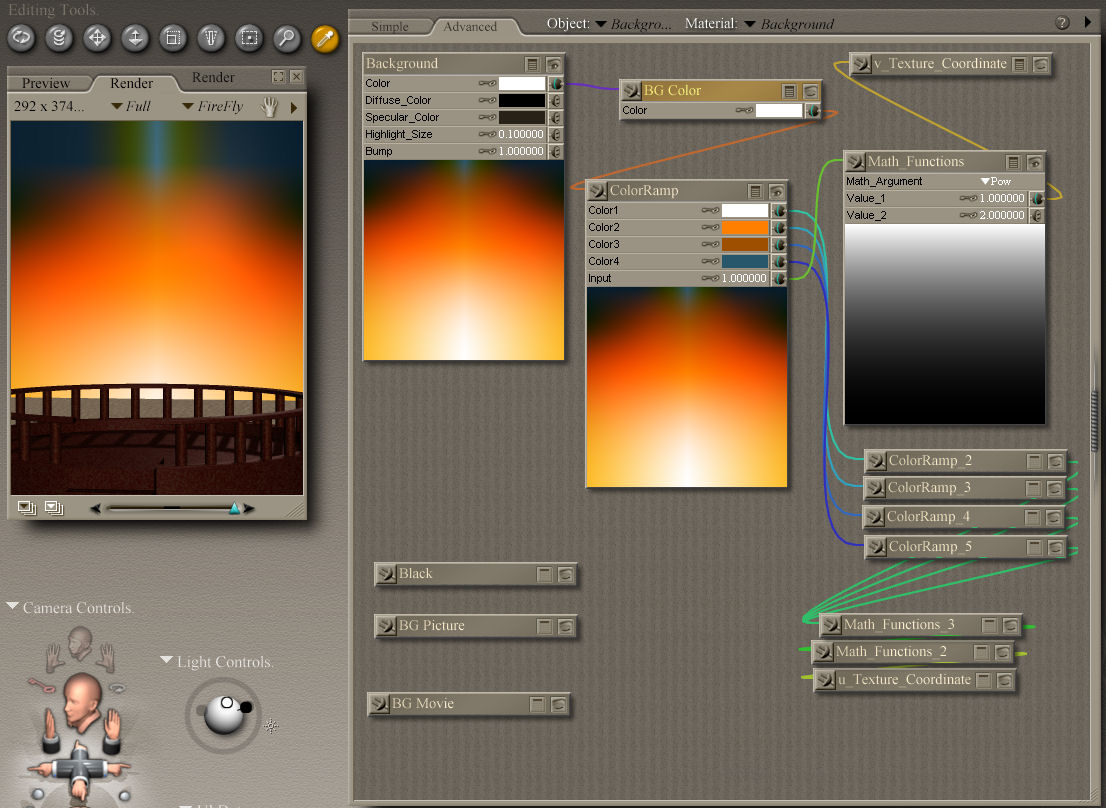Viewport: 1106px width, 808px height.
Task: Toggle preview eye on Background node
Action: click(554, 64)
